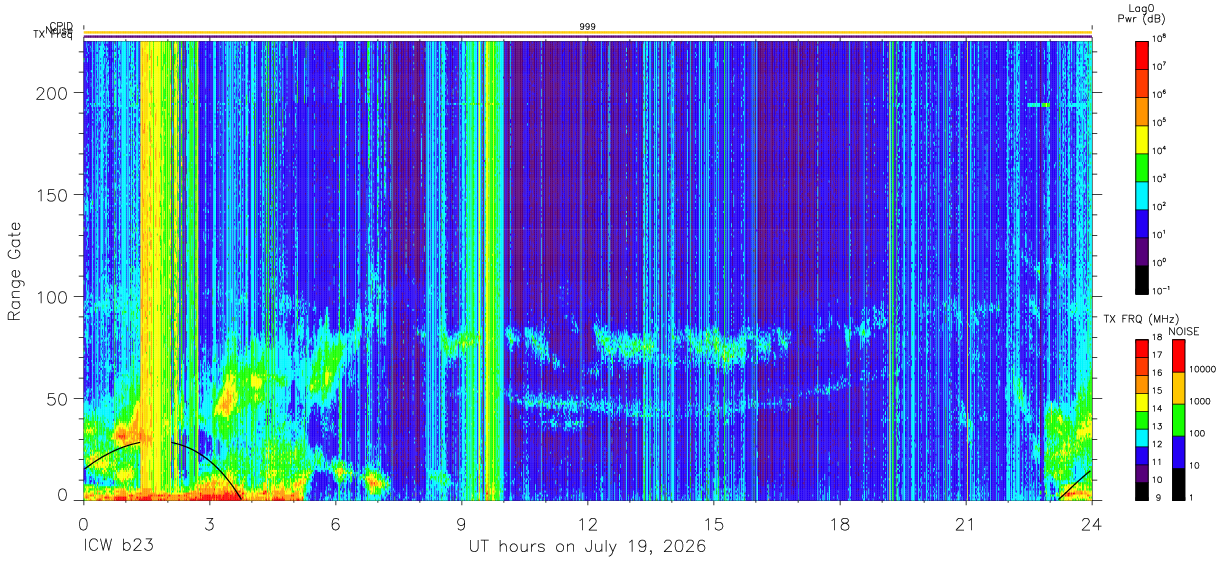
Task: Click the green segment of Lag0 Pwr colorbar
Action: pyautogui.click(x=1142, y=166)
